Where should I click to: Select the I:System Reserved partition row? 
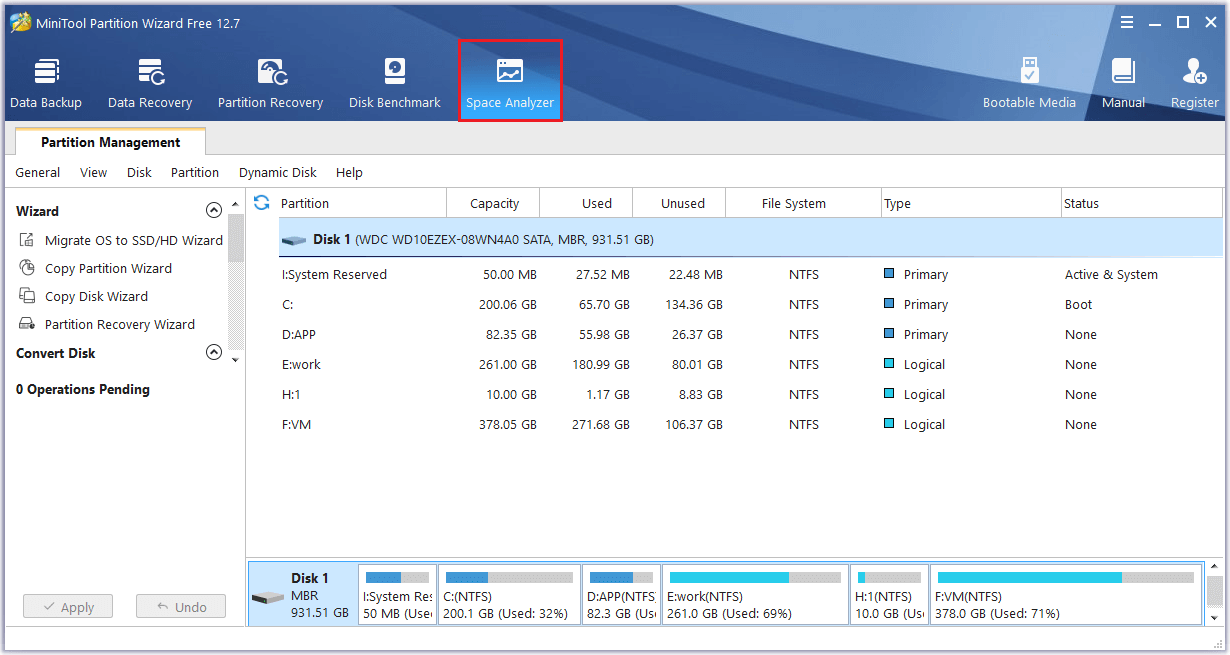(x=750, y=274)
